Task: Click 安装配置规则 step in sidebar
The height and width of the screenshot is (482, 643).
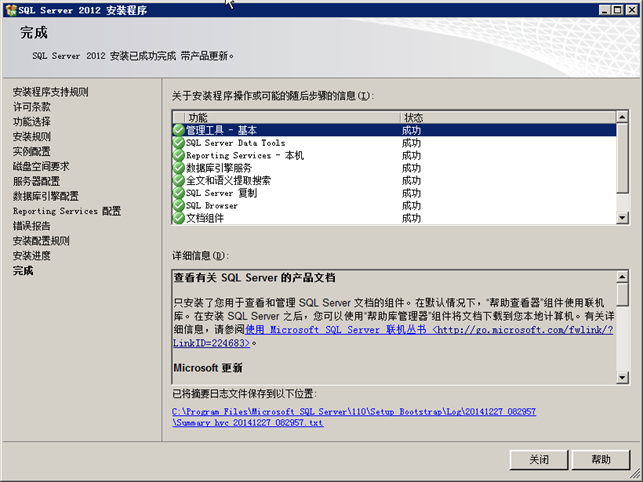Action: (x=41, y=241)
